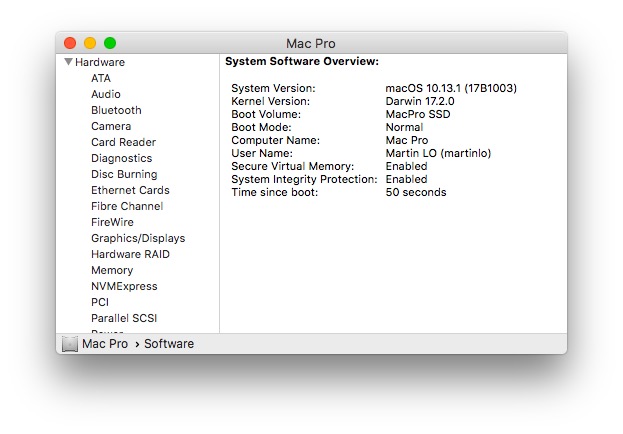Select the Martin LO (martinlo) user name

pos(438,153)
